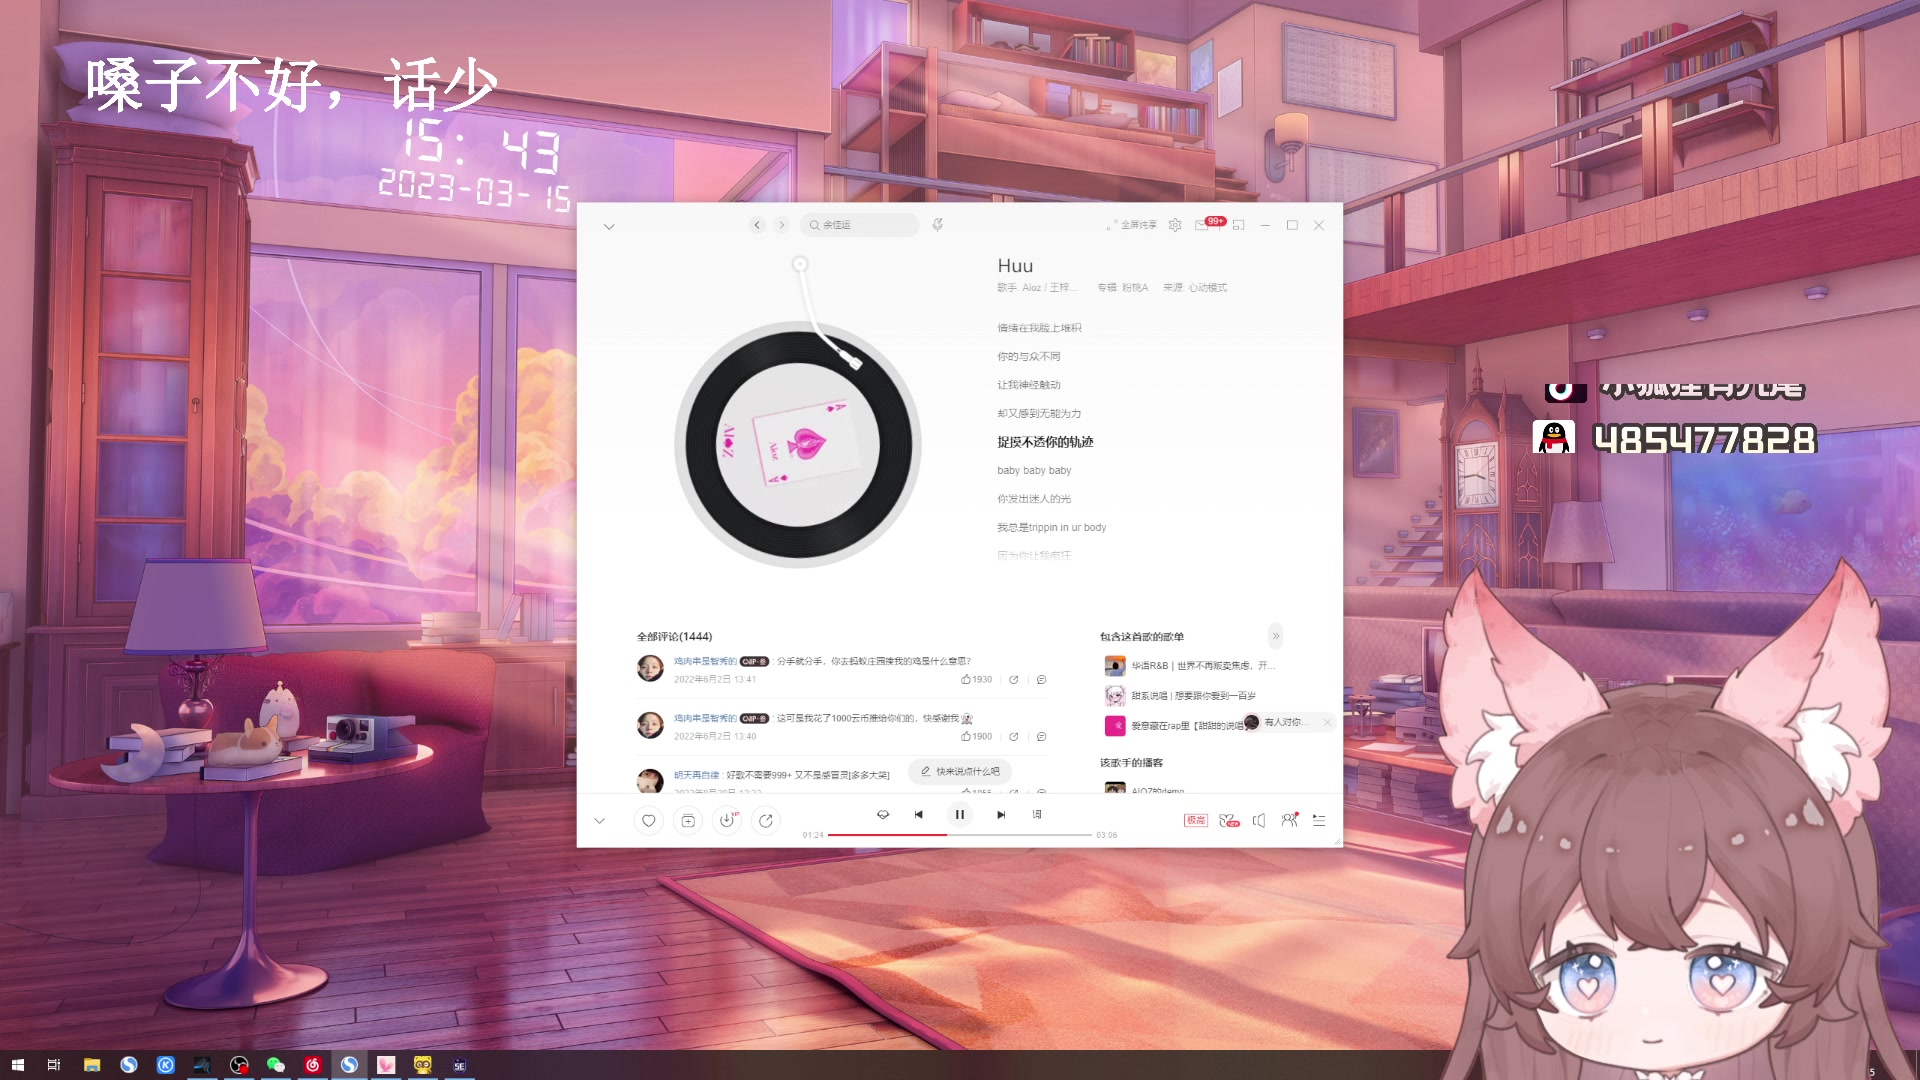
Task: Open File Explorer from the taskbar
Action: [x=92, y=1065]
